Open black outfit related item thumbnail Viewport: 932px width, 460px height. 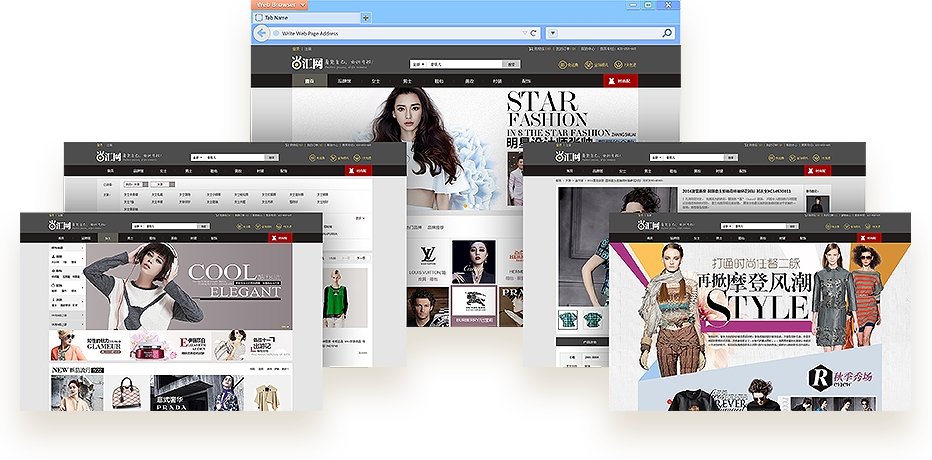coord(818,204)
